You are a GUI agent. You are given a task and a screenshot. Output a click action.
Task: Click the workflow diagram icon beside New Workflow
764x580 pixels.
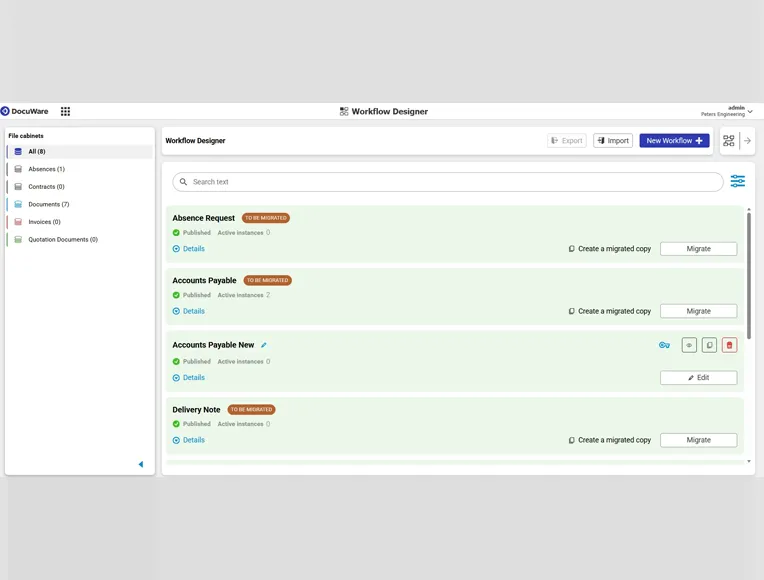(728, 141)
